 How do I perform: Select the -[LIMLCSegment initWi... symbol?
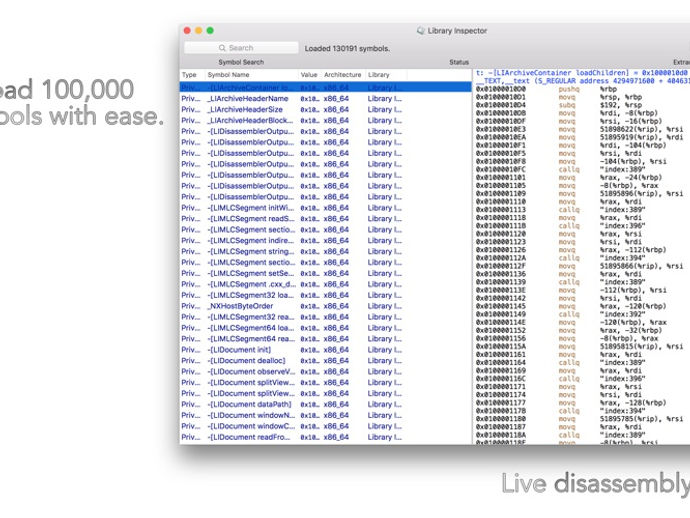(x=326, y=208)
